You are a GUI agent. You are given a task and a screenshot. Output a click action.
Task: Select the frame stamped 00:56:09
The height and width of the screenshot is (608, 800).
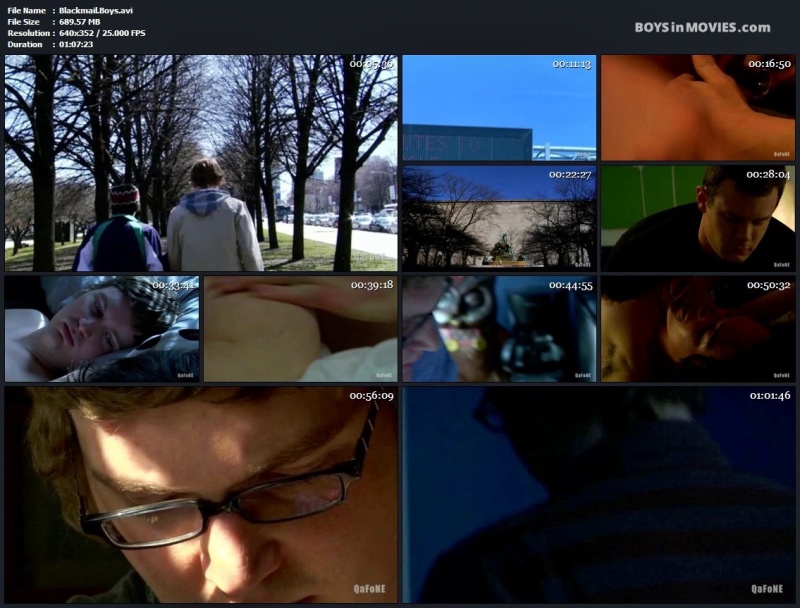click(201, 494)
